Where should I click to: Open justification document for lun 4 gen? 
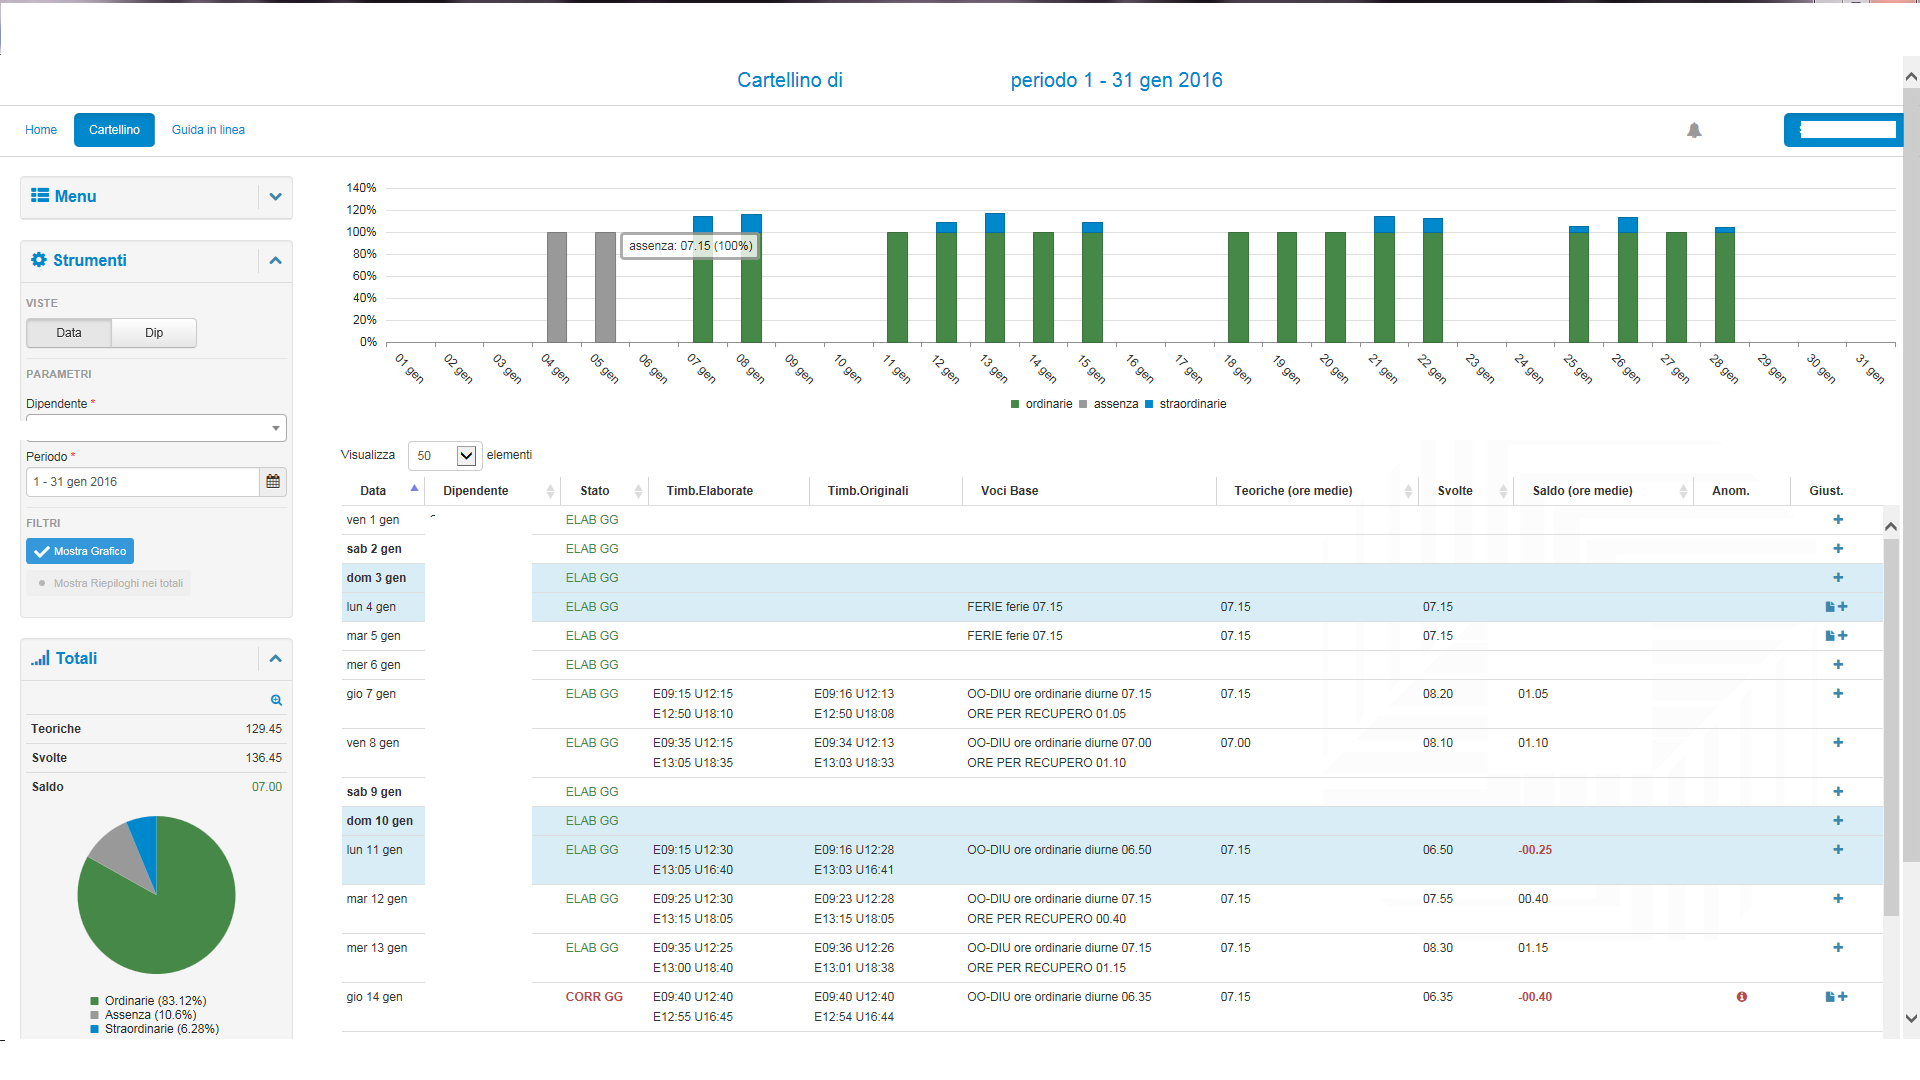click(x=1830, y=607)
